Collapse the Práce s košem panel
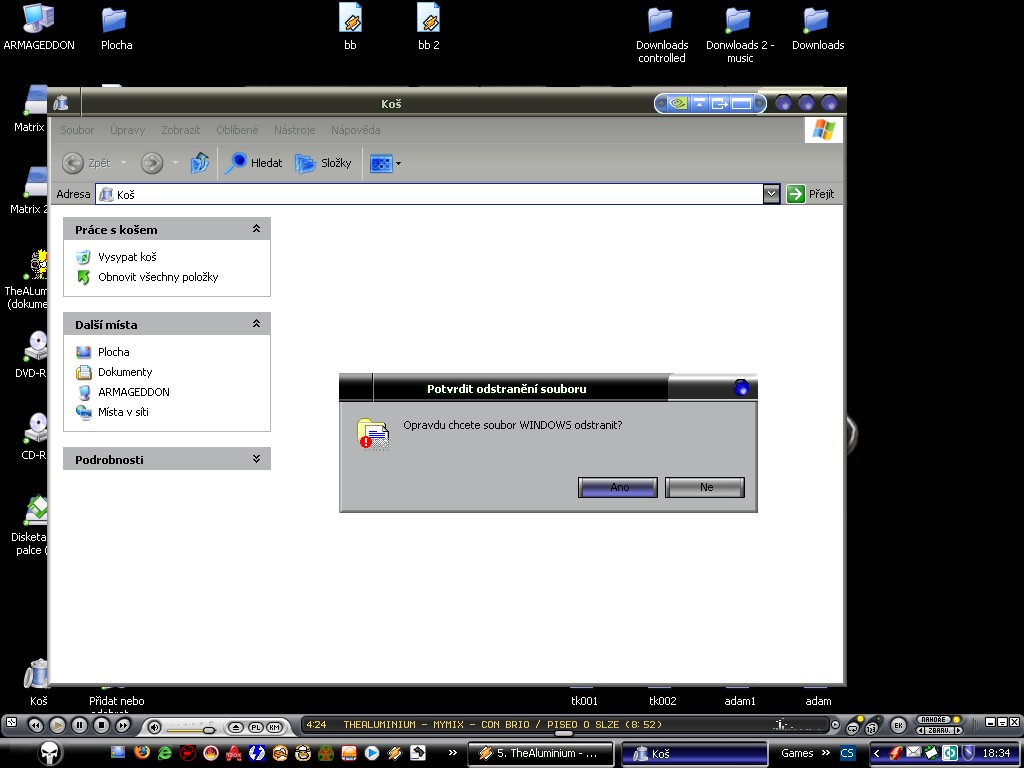1024x768 pixels. [x=256, y=229]
